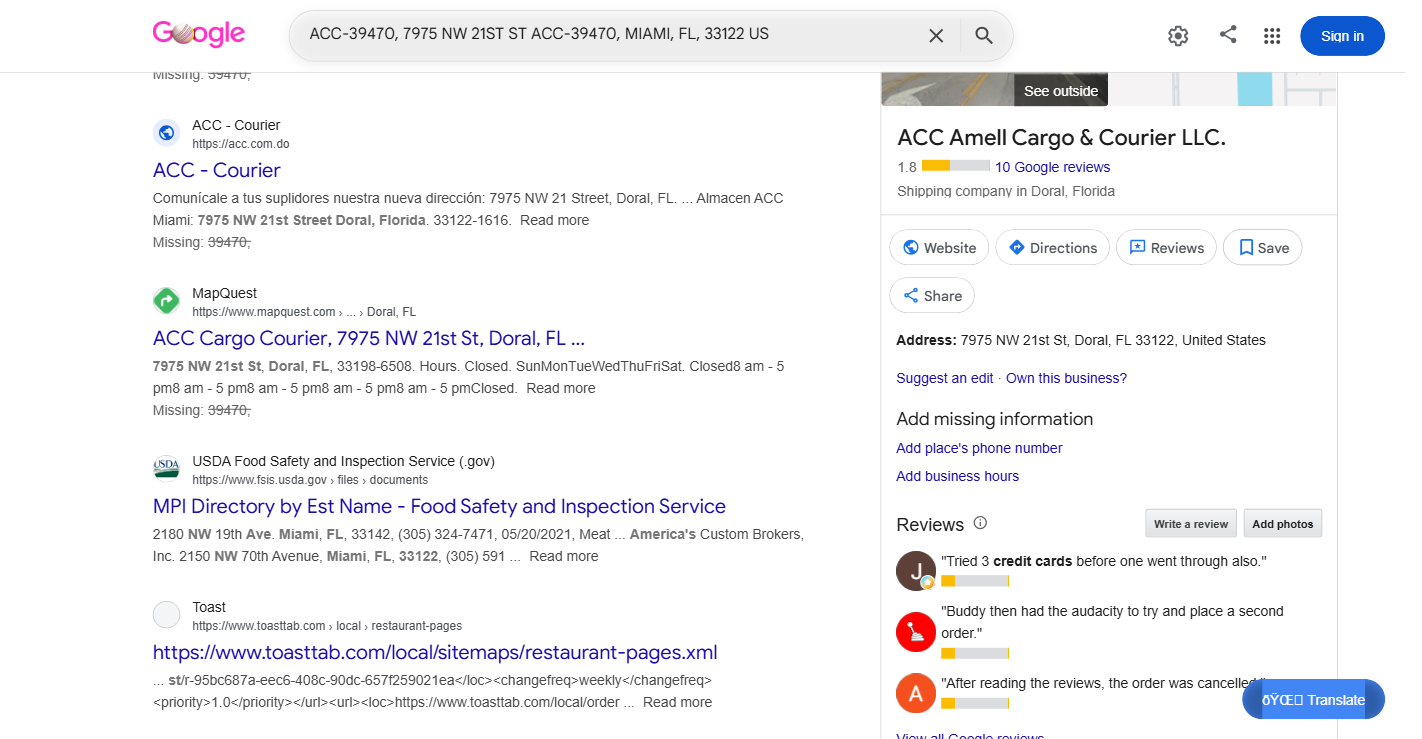
Task: Click the 'After reading the reviews' review
Action: pyautogui.click(x=1104, y=683)
